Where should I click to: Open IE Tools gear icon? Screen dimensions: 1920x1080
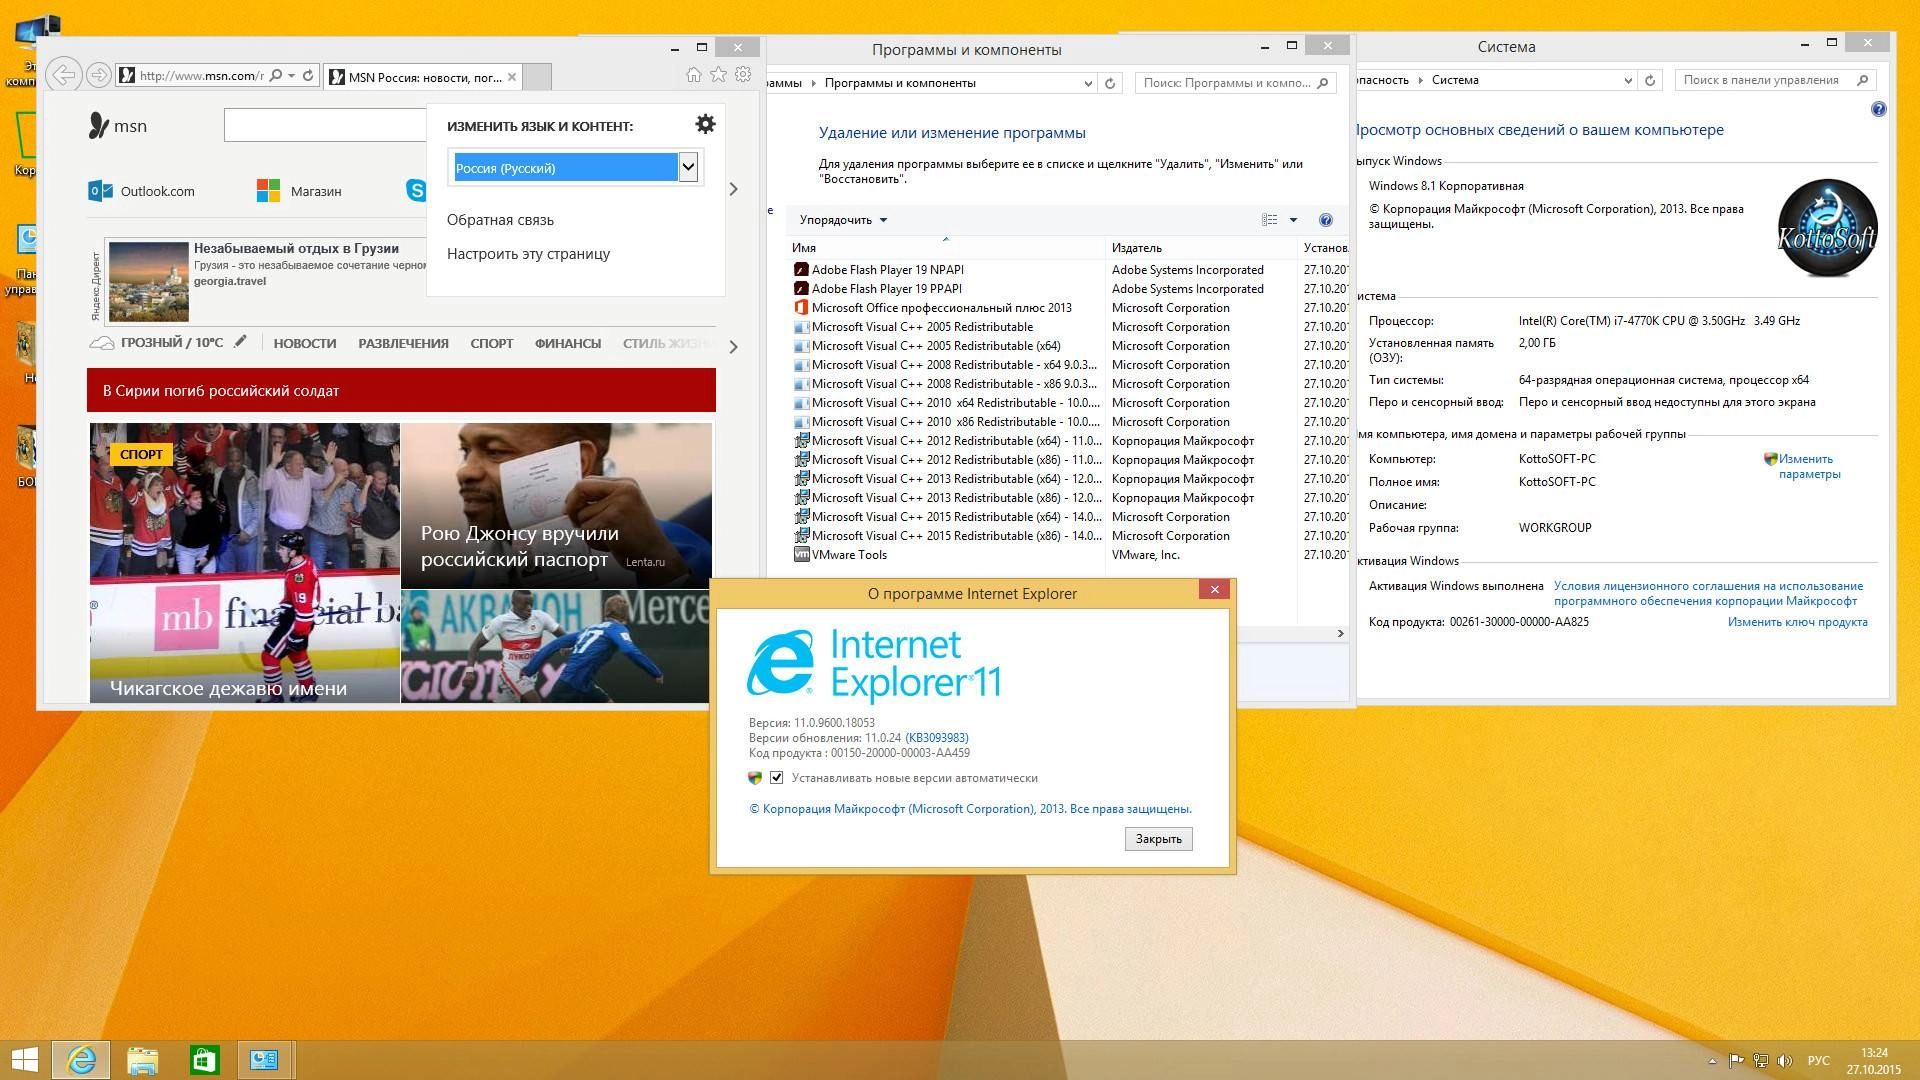click(x=743, y=74)
